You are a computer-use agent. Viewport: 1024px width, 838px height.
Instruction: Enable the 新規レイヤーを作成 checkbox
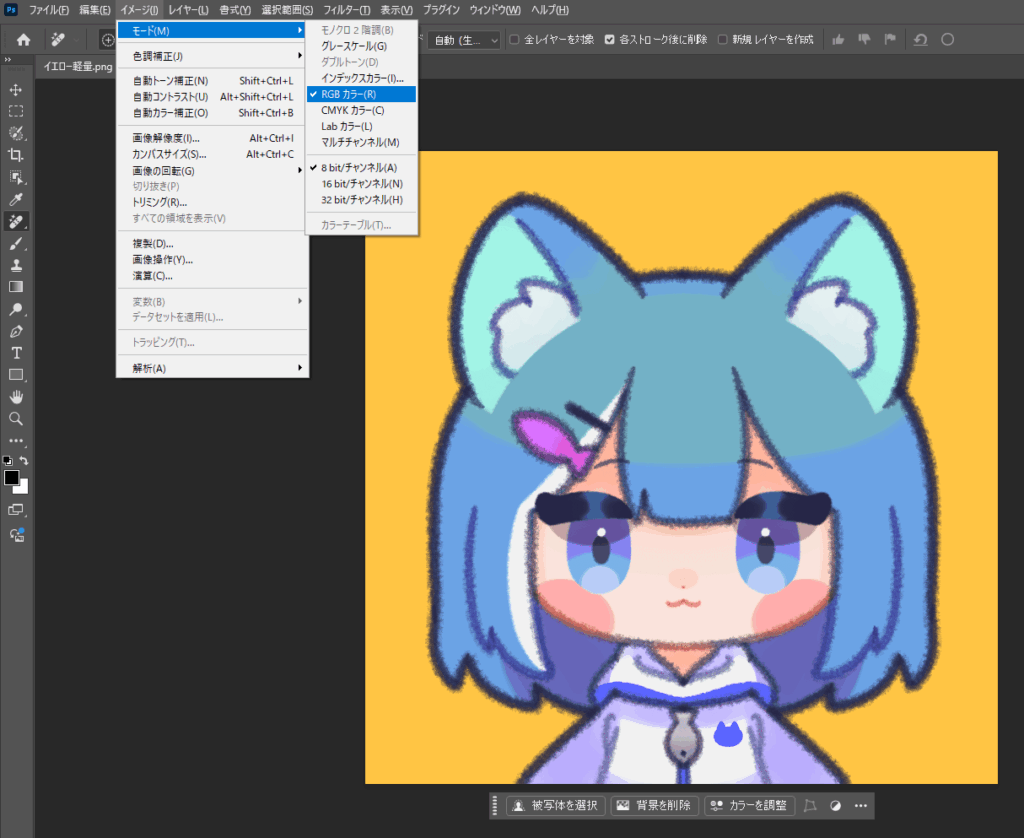722,40
